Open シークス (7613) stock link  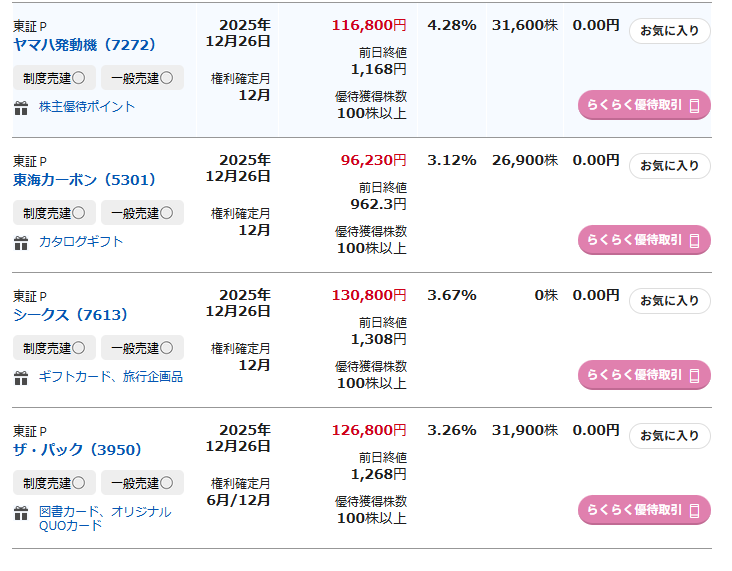coord(70,315)
